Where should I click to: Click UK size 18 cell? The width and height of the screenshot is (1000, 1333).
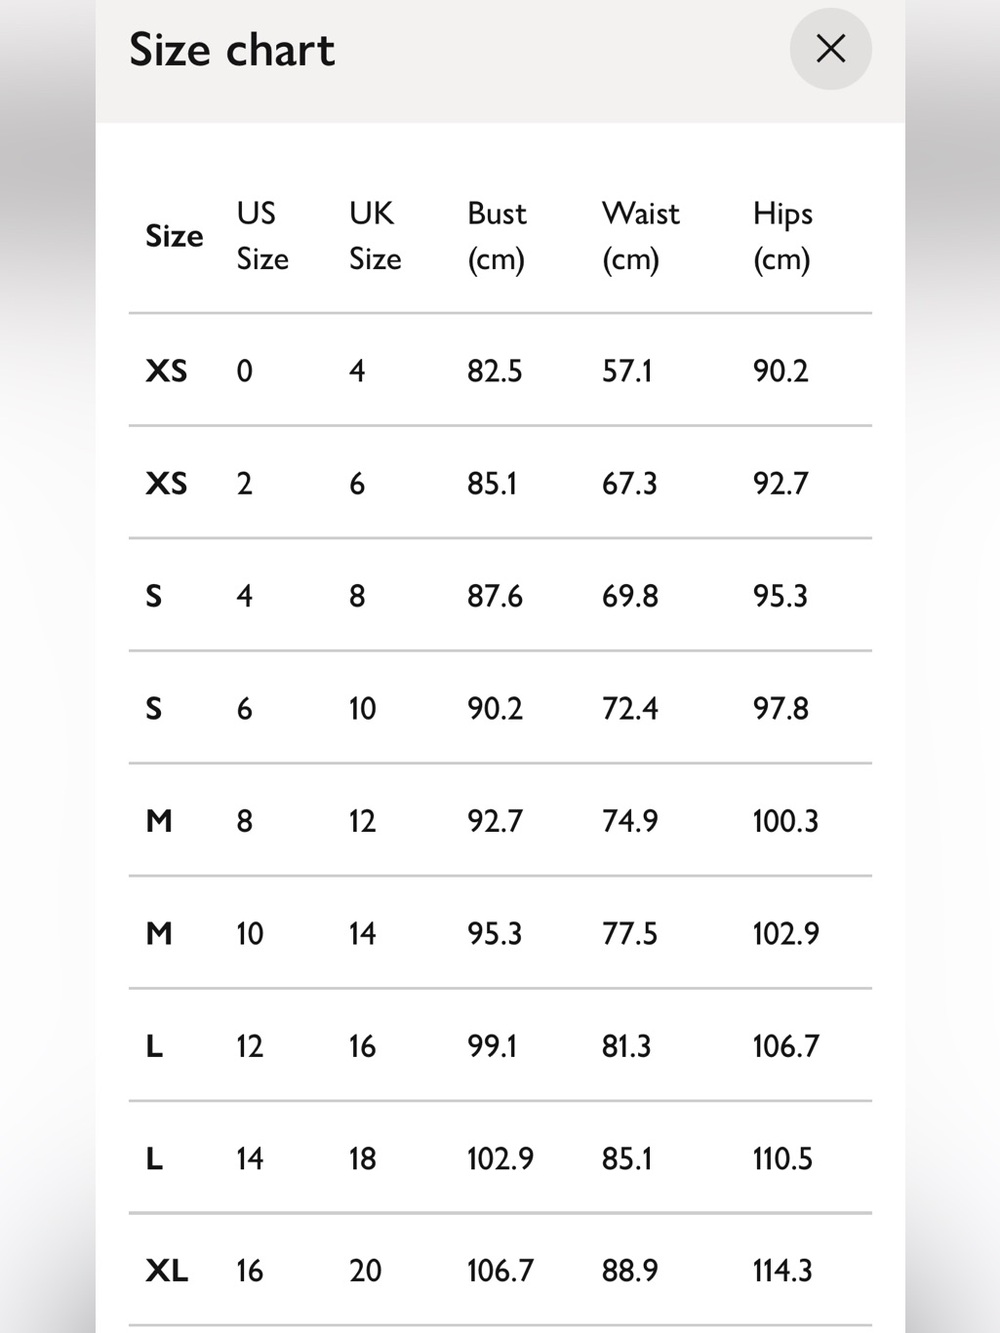pyautogui.click(x=362, y=1158)
